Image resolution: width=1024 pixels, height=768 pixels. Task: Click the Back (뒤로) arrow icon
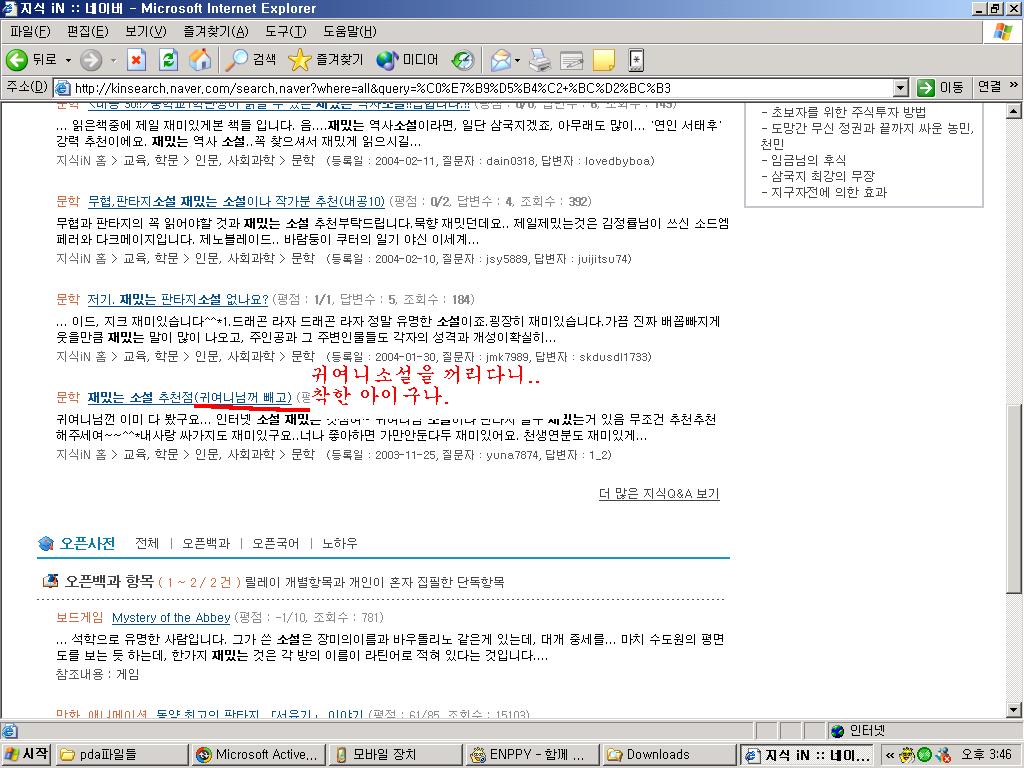click(17, 60)
